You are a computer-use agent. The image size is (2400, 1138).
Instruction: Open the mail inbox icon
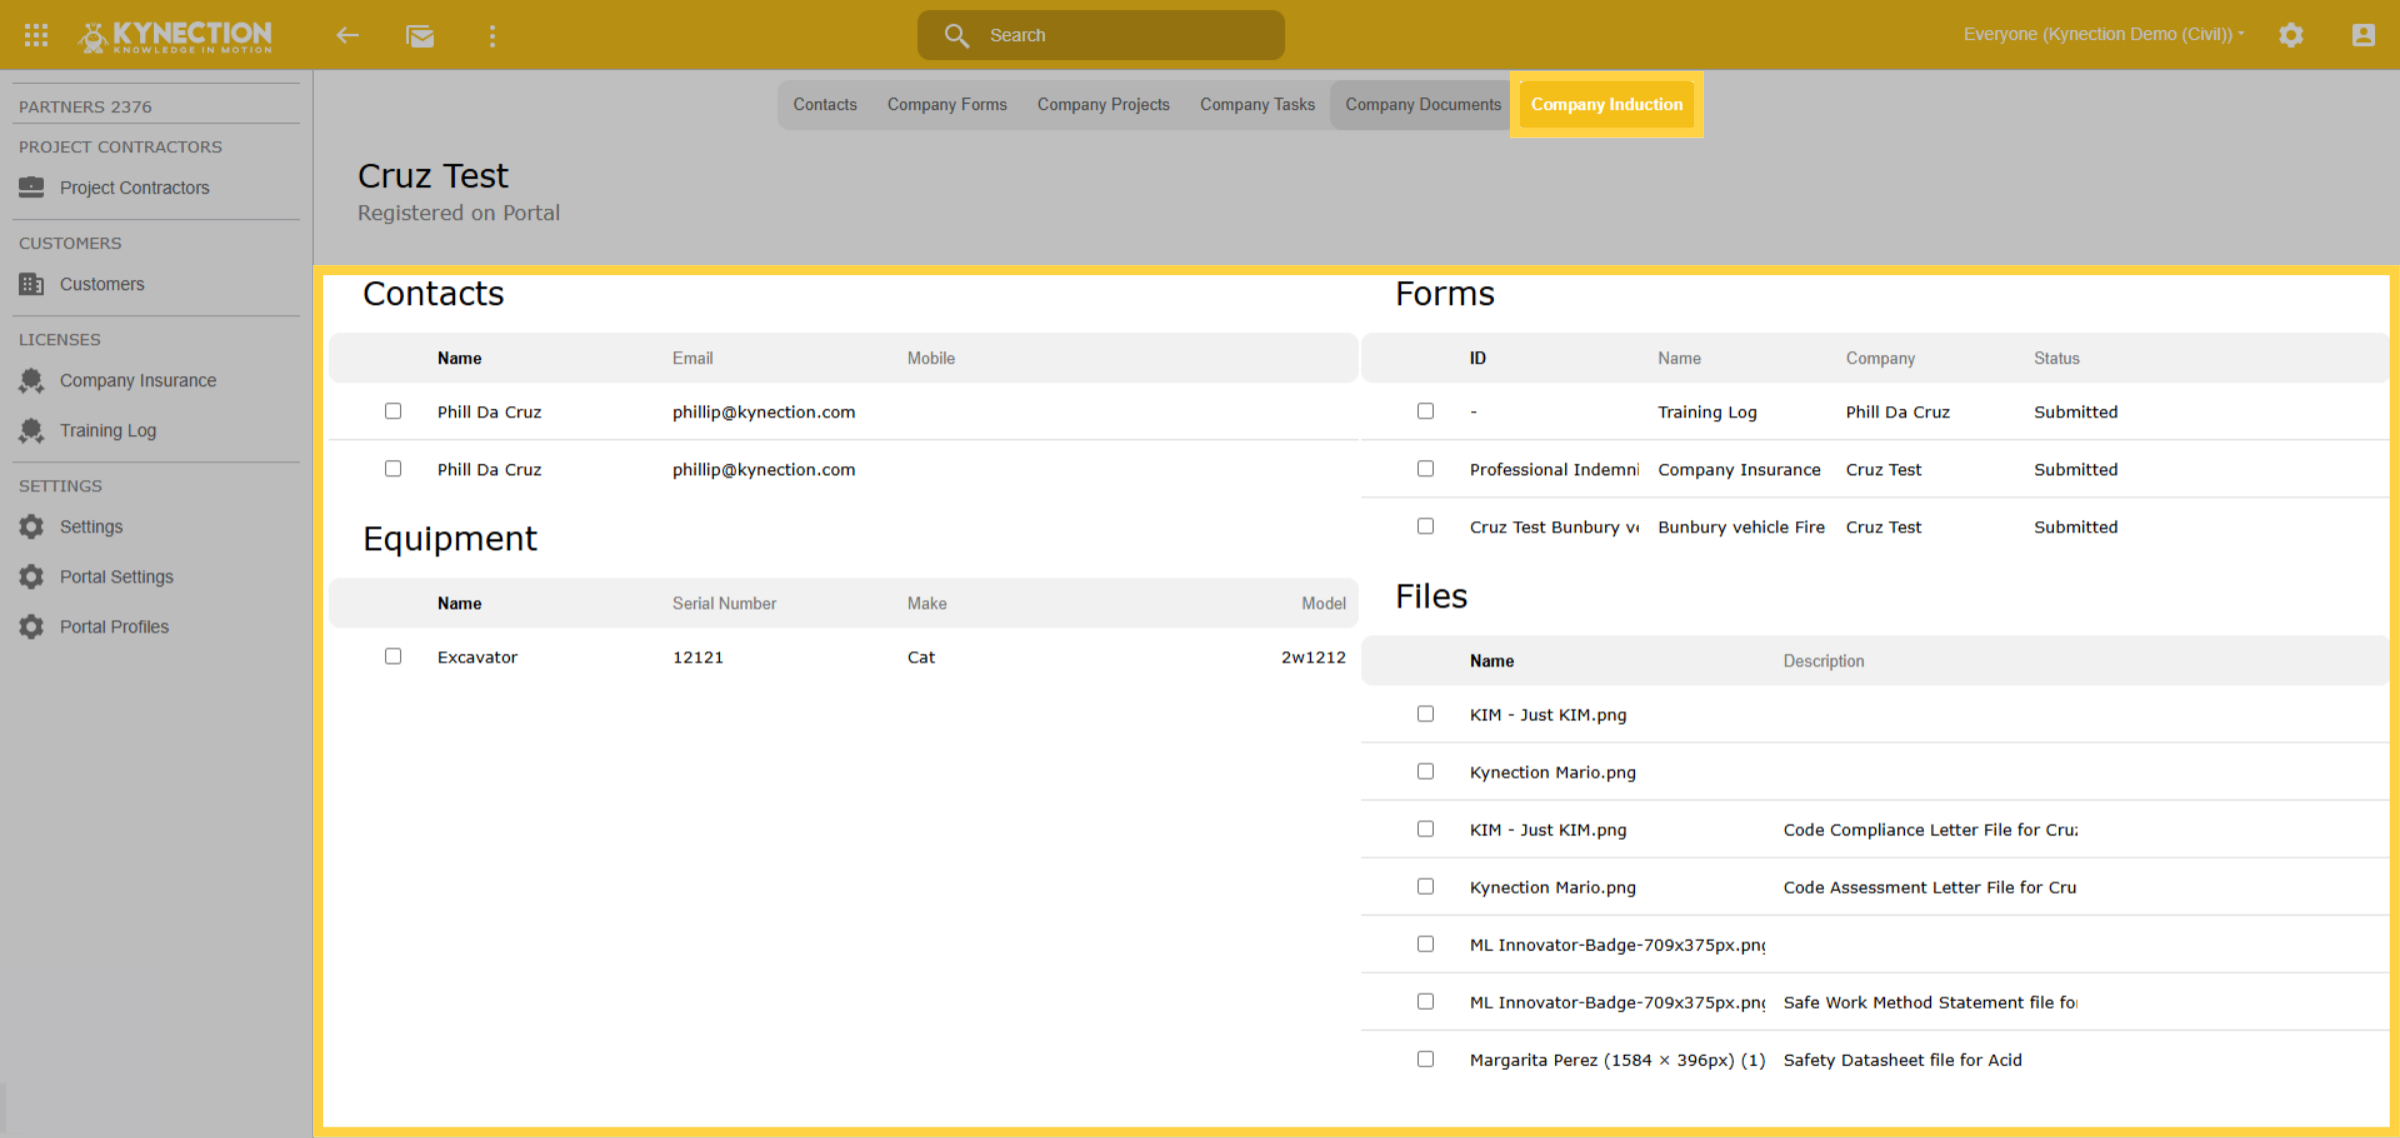[x=420, y=36]
